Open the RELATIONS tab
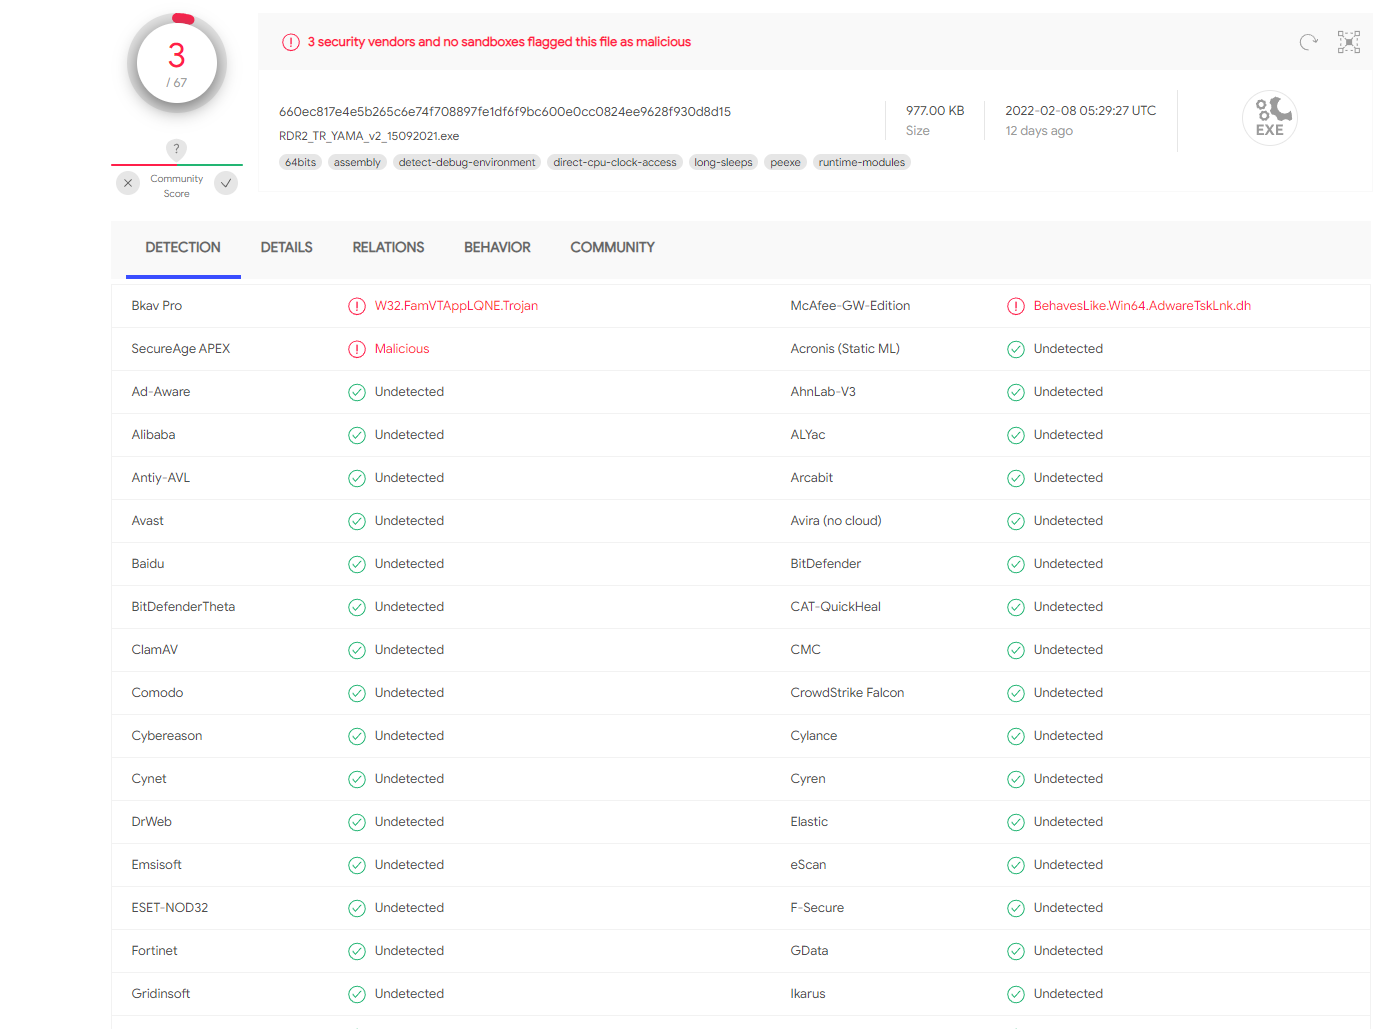1398x1029 pixels. pyautogui.click(x=388, y=247)
